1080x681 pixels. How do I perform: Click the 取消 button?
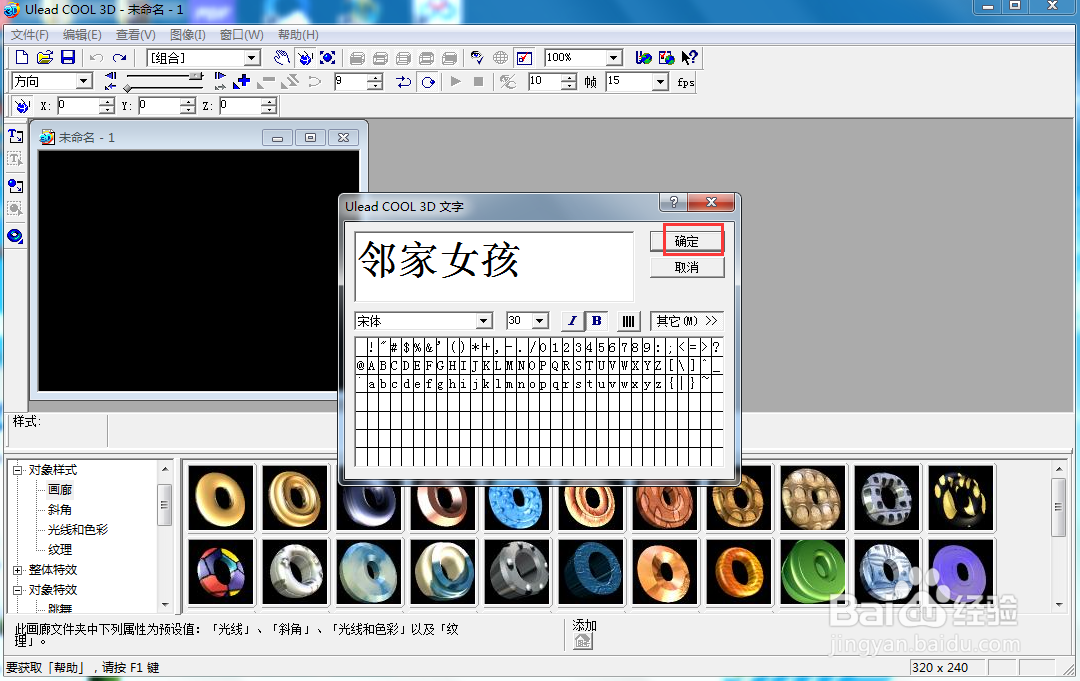pyautogui.click(x=687, y=267)
